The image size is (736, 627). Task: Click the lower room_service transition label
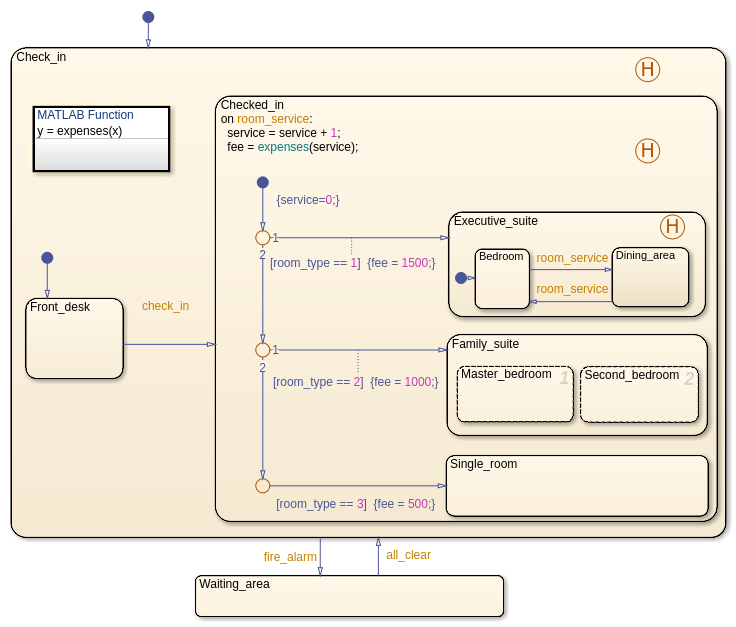572,289
